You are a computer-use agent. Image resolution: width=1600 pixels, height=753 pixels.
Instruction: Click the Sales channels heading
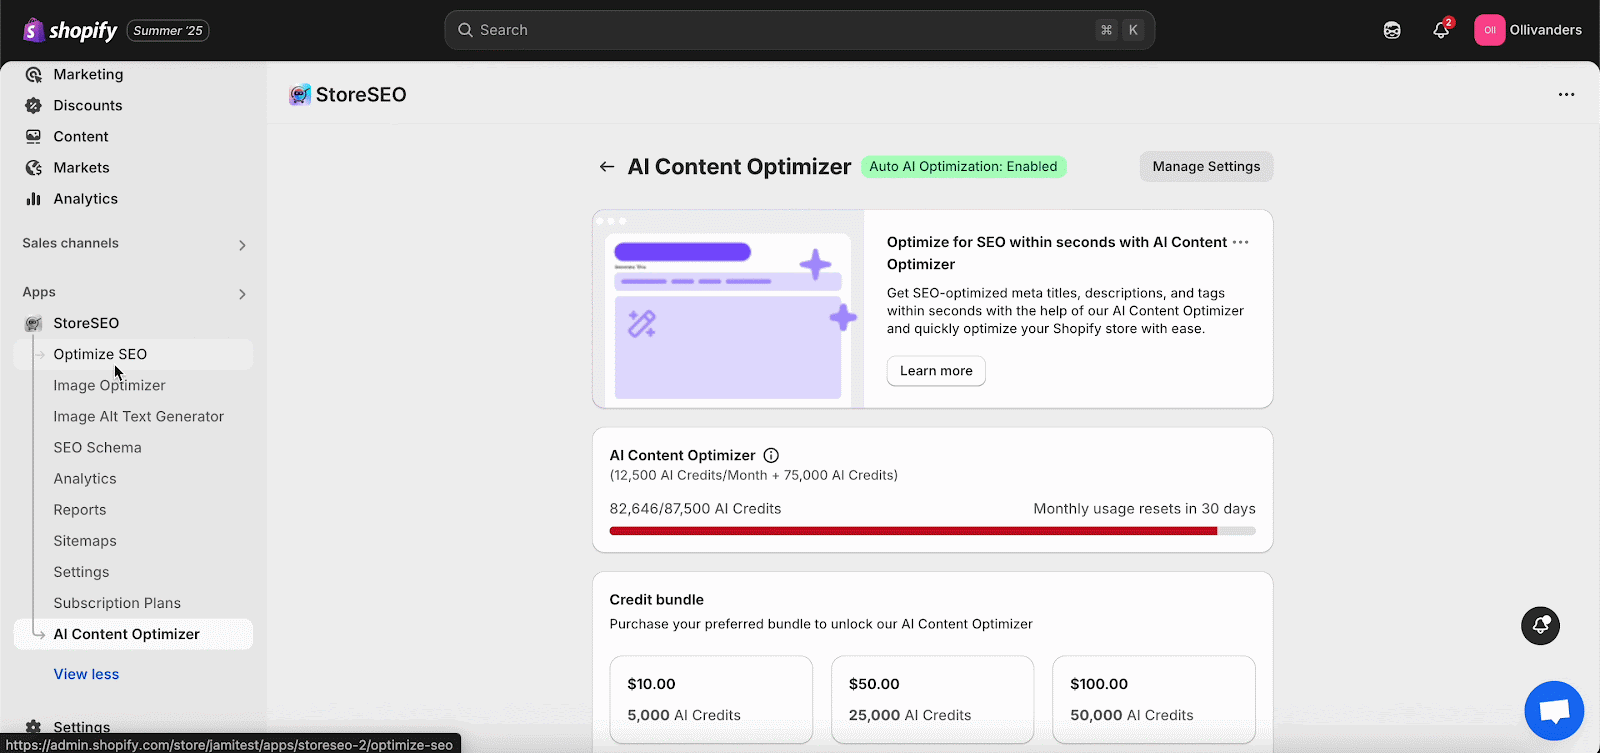tap(70, 243)
